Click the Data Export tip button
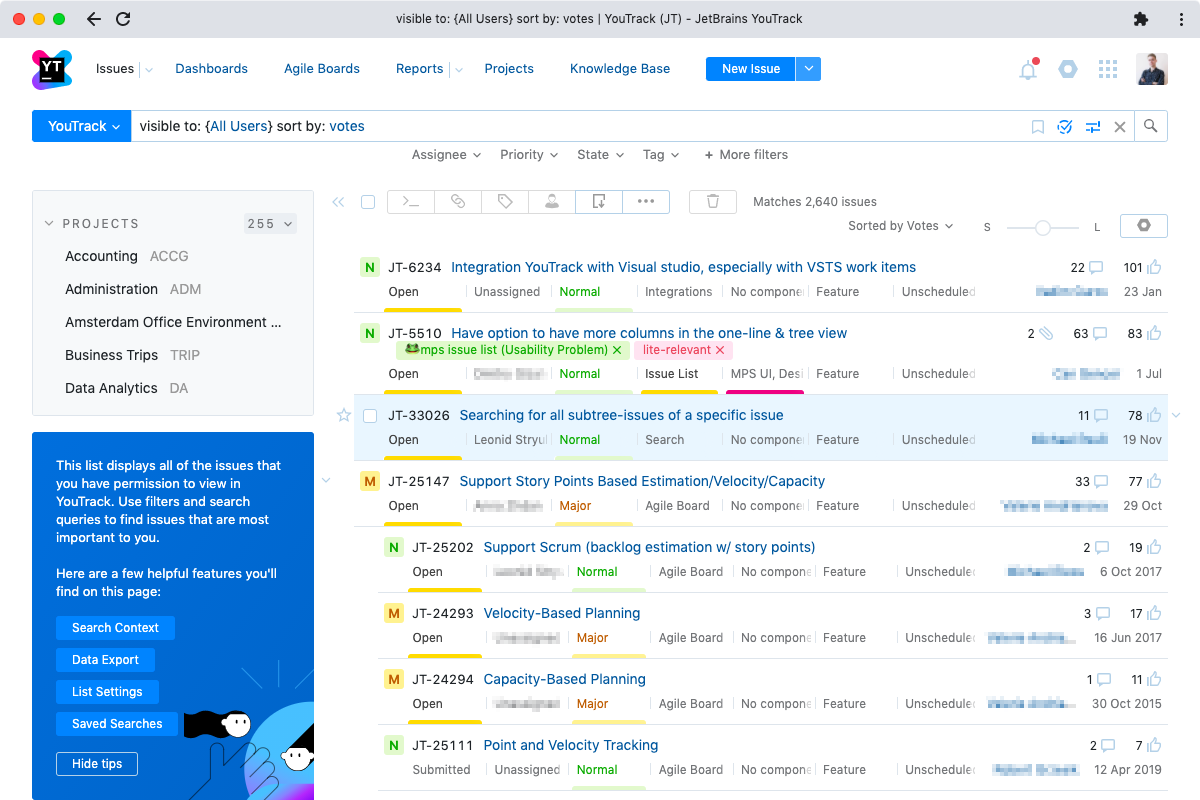The width and height of the screenshot is (1200, 800). [105, 660]
